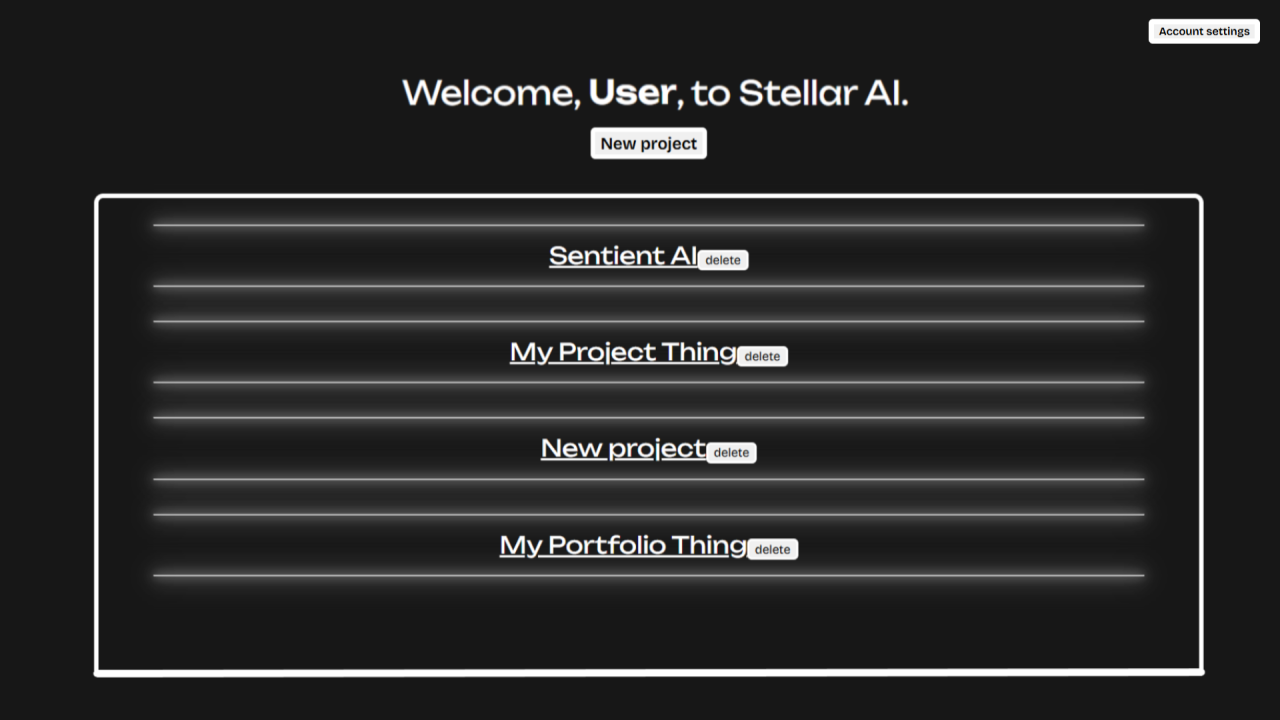Click the New project button below the welcome heading
This screenshot has height=720, width=1280.
click(648, 143)
